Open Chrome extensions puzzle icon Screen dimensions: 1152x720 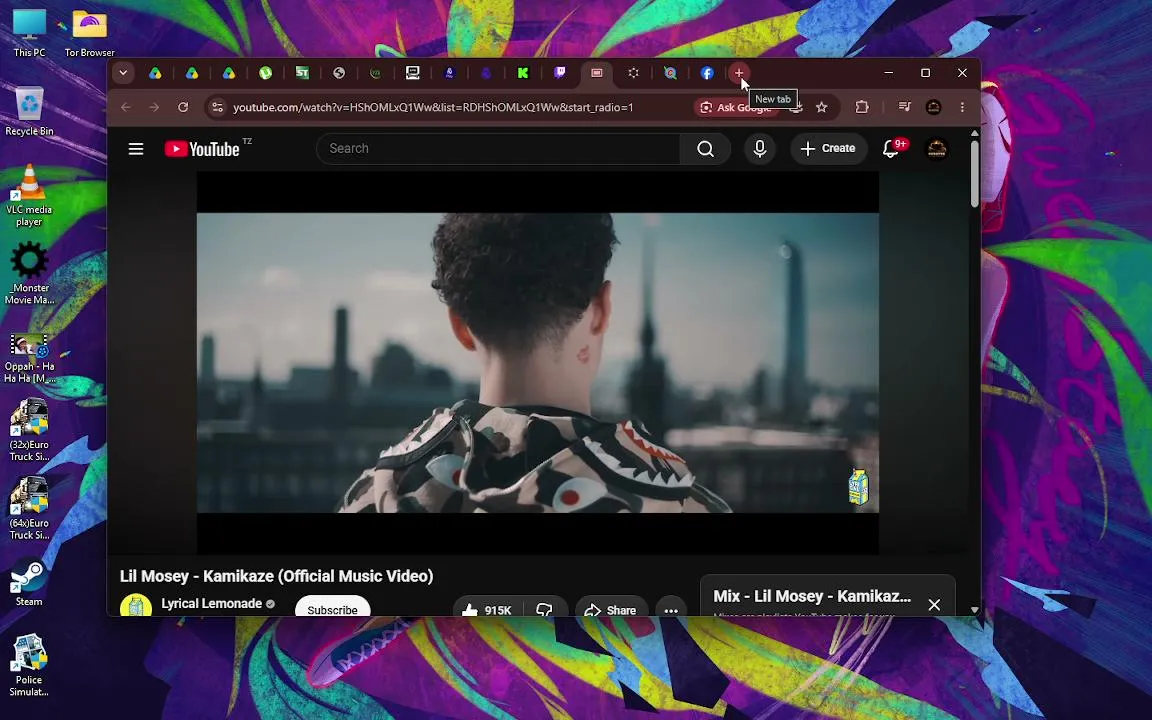(862, 107)
